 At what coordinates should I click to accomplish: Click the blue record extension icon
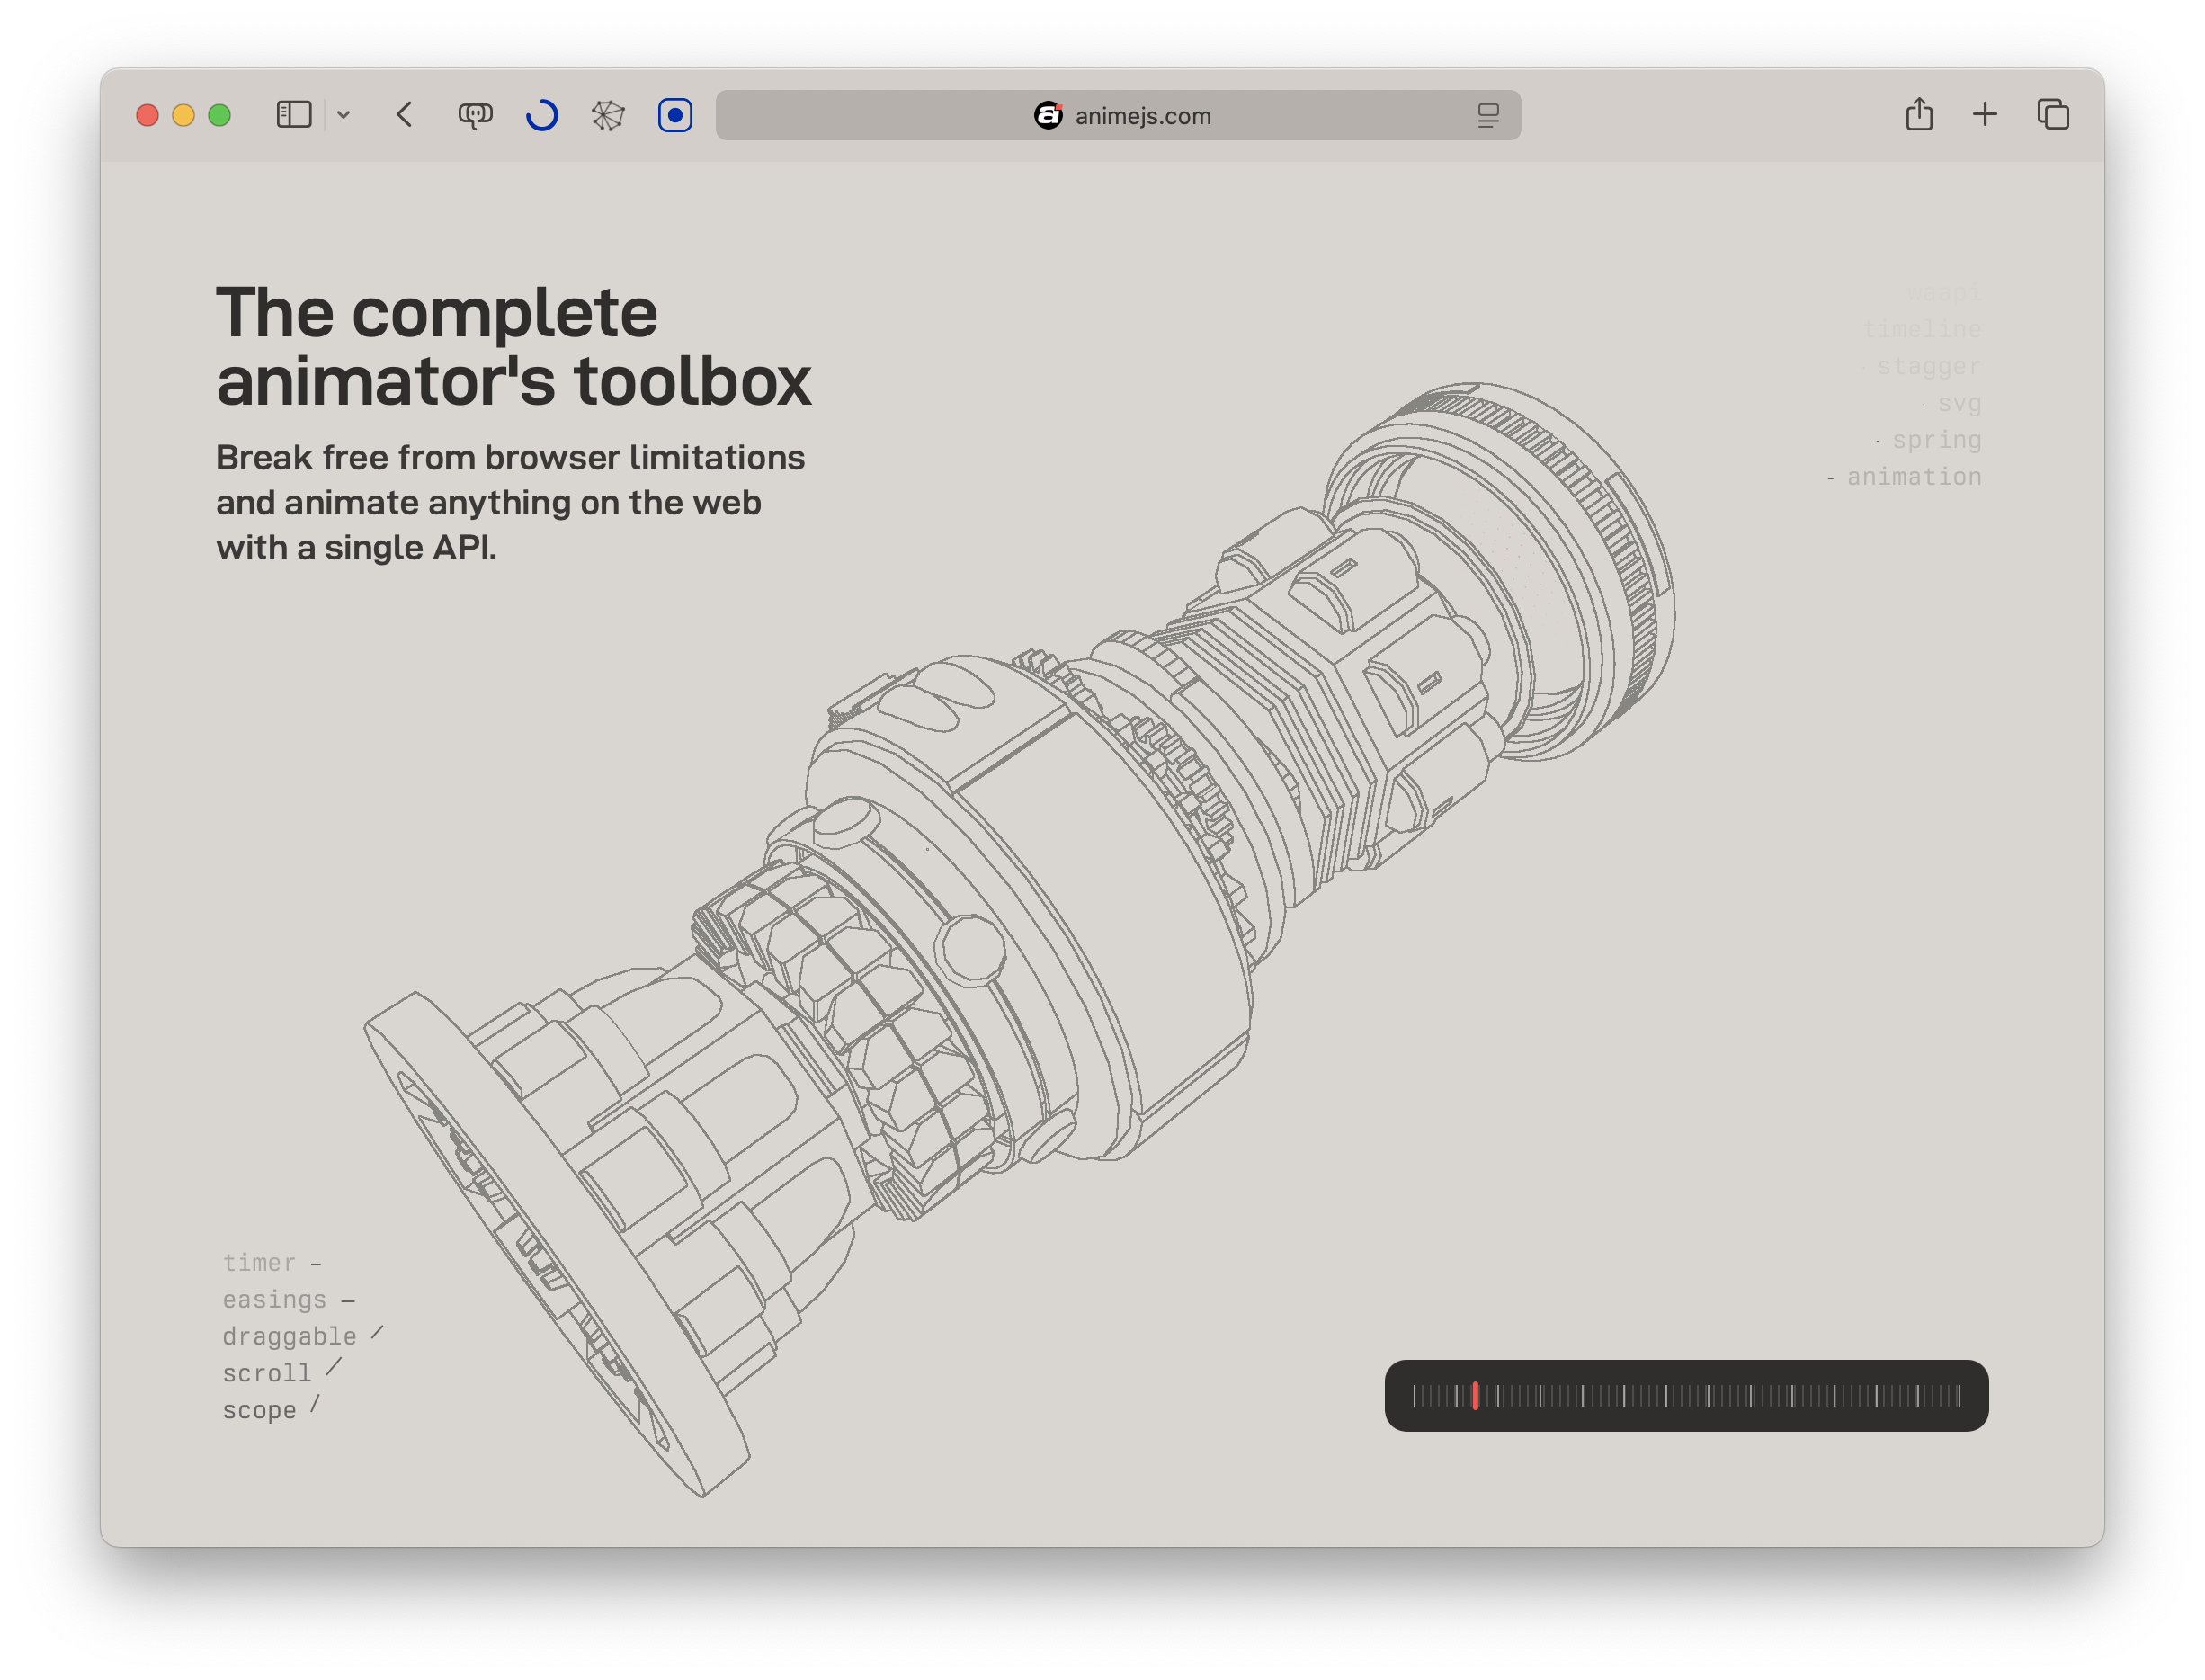(676, 115)
